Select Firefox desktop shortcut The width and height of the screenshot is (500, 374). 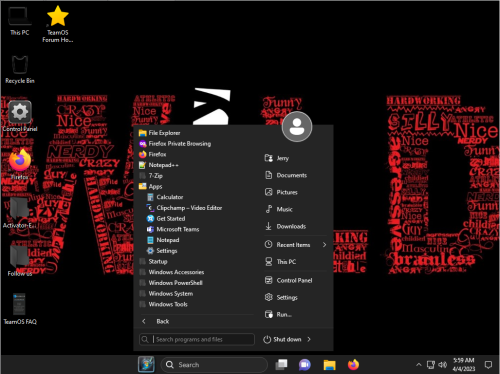click(x=20, y=165)
